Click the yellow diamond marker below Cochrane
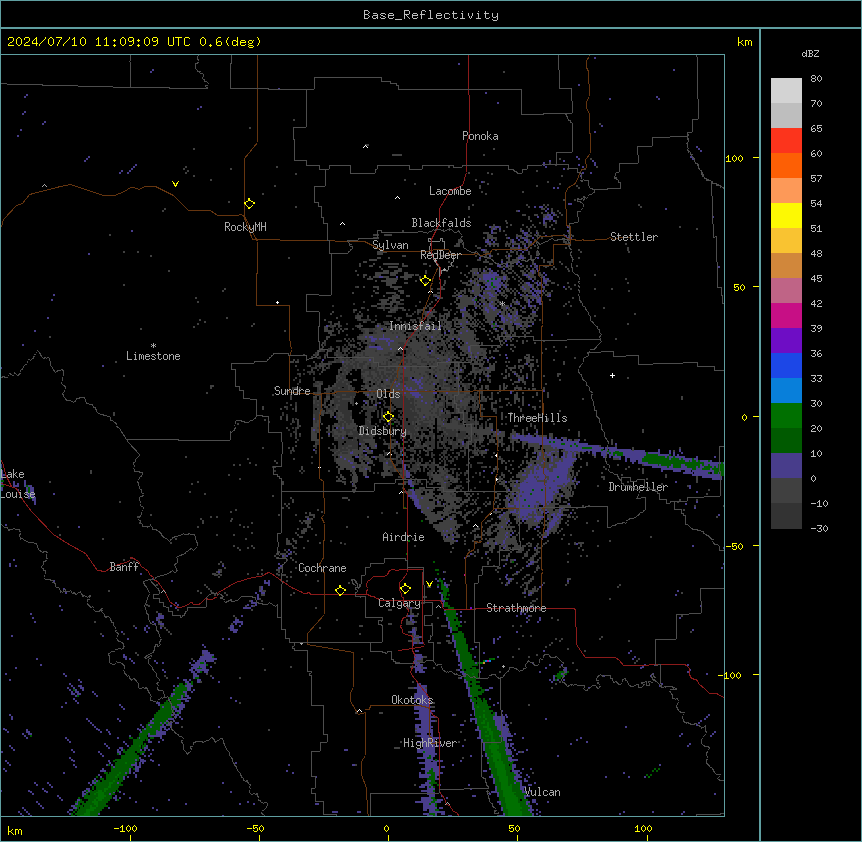Screen dimensions: 862x842 (341, 590)
